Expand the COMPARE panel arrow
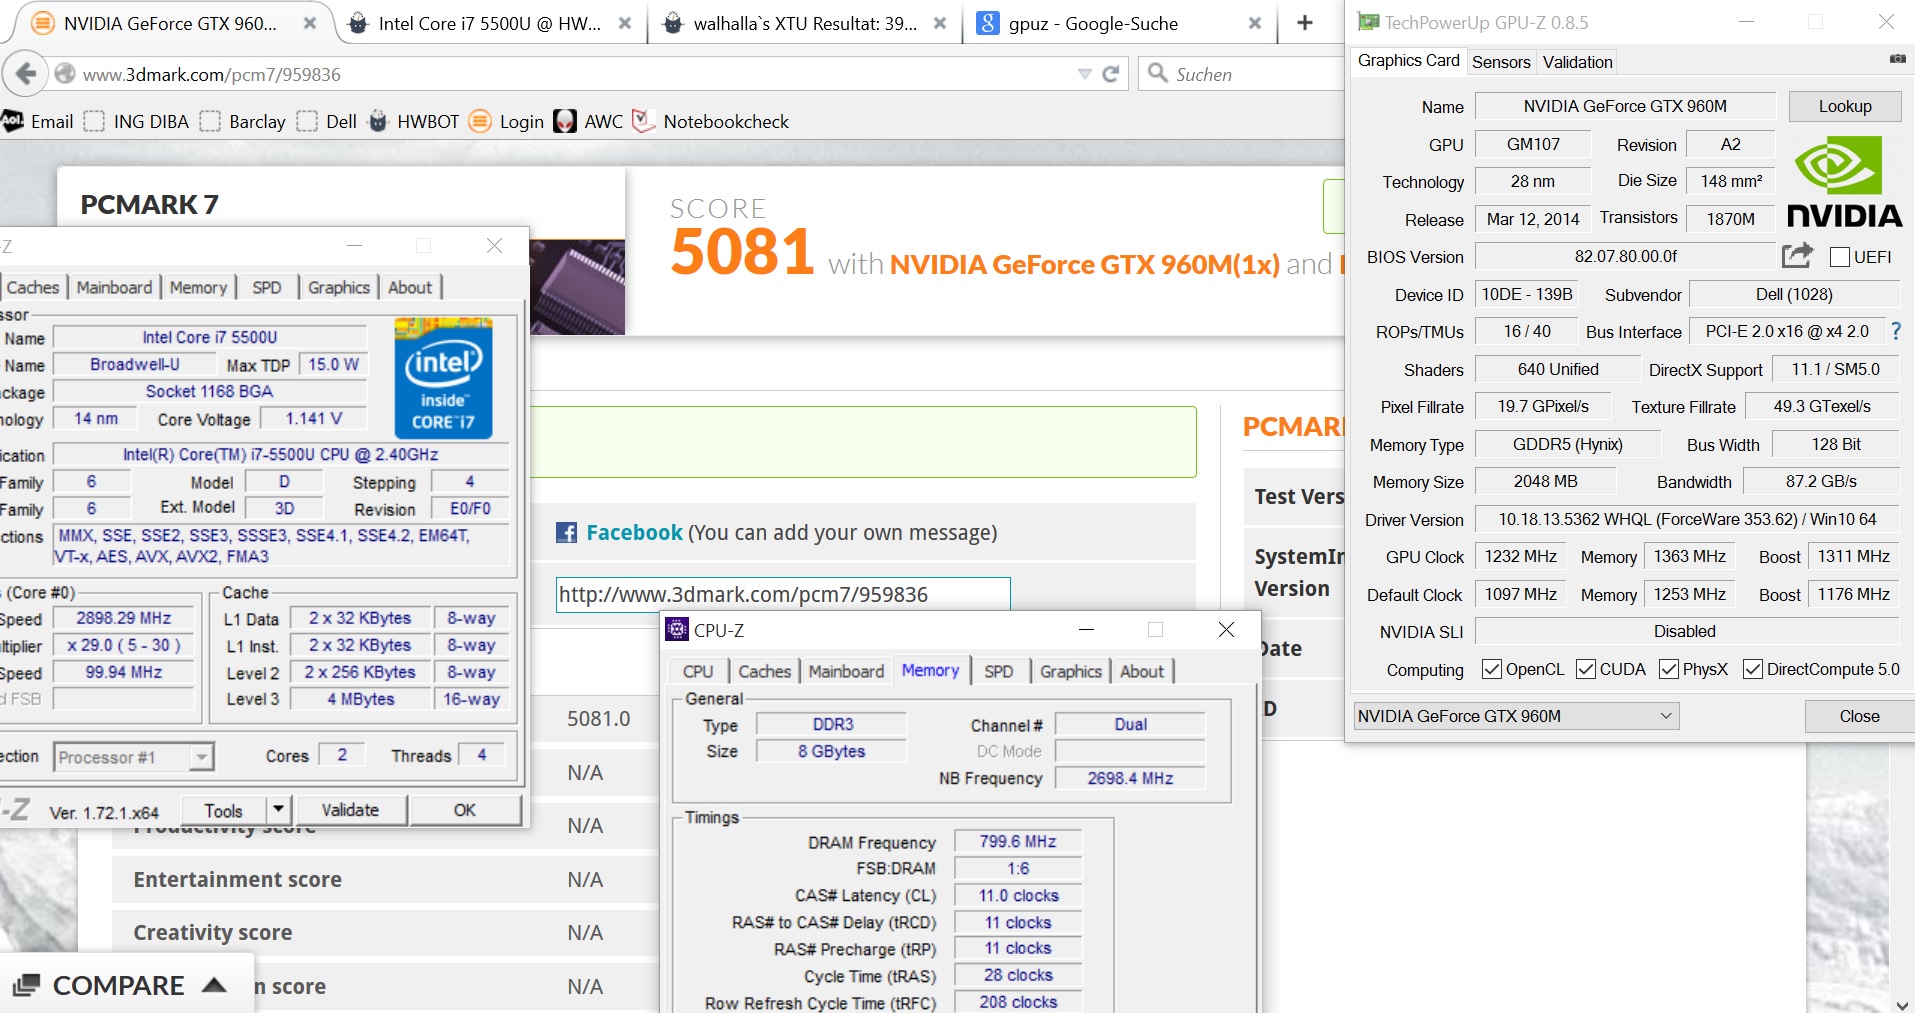 pyautogui.click(x=214, y=985)
